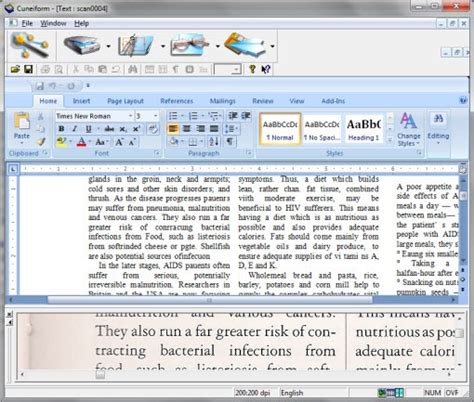Click Increase Indent icon
The height and width of the screenshot is (402, 474).
246,116
